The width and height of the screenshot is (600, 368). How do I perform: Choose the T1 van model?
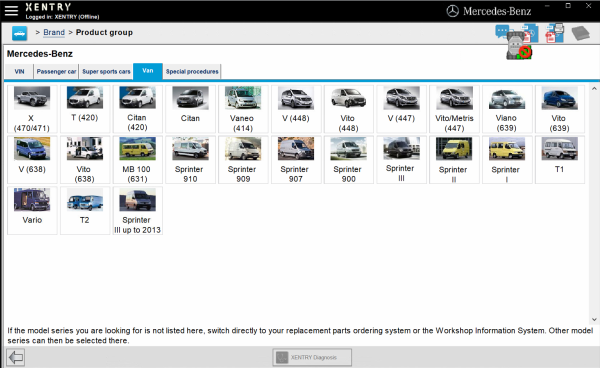[560, 160]
